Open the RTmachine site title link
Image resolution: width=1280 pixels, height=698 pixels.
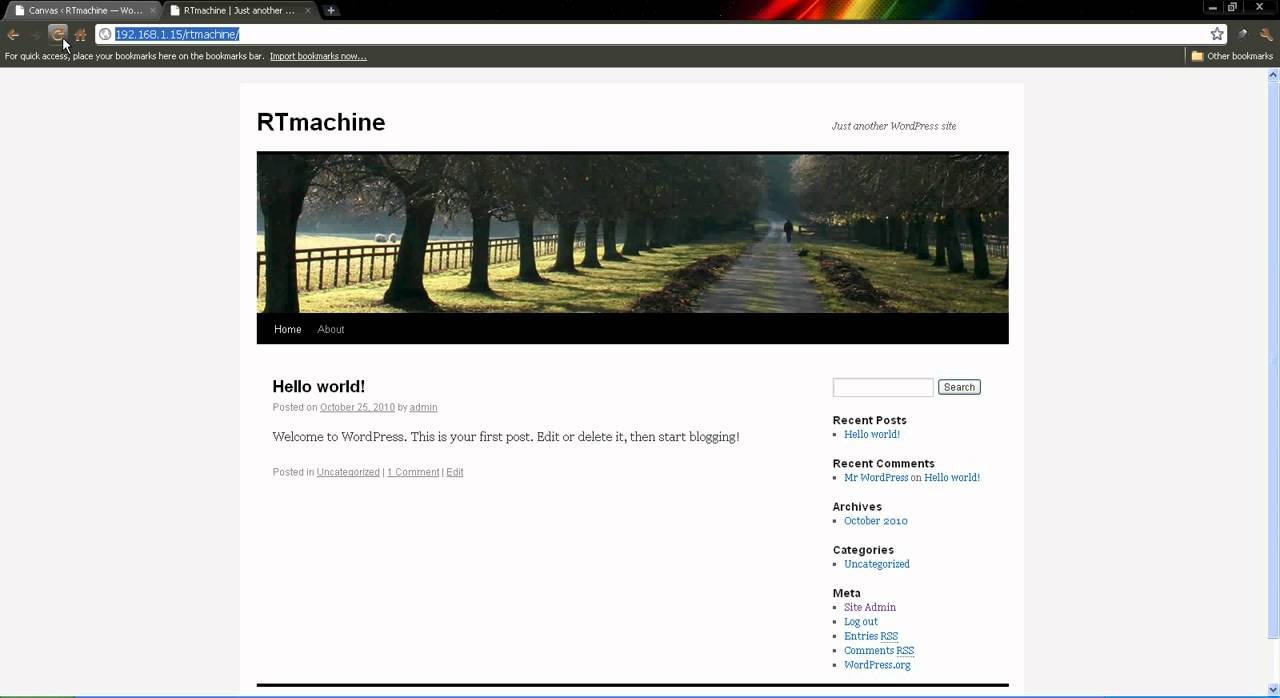tap(321, 122)
